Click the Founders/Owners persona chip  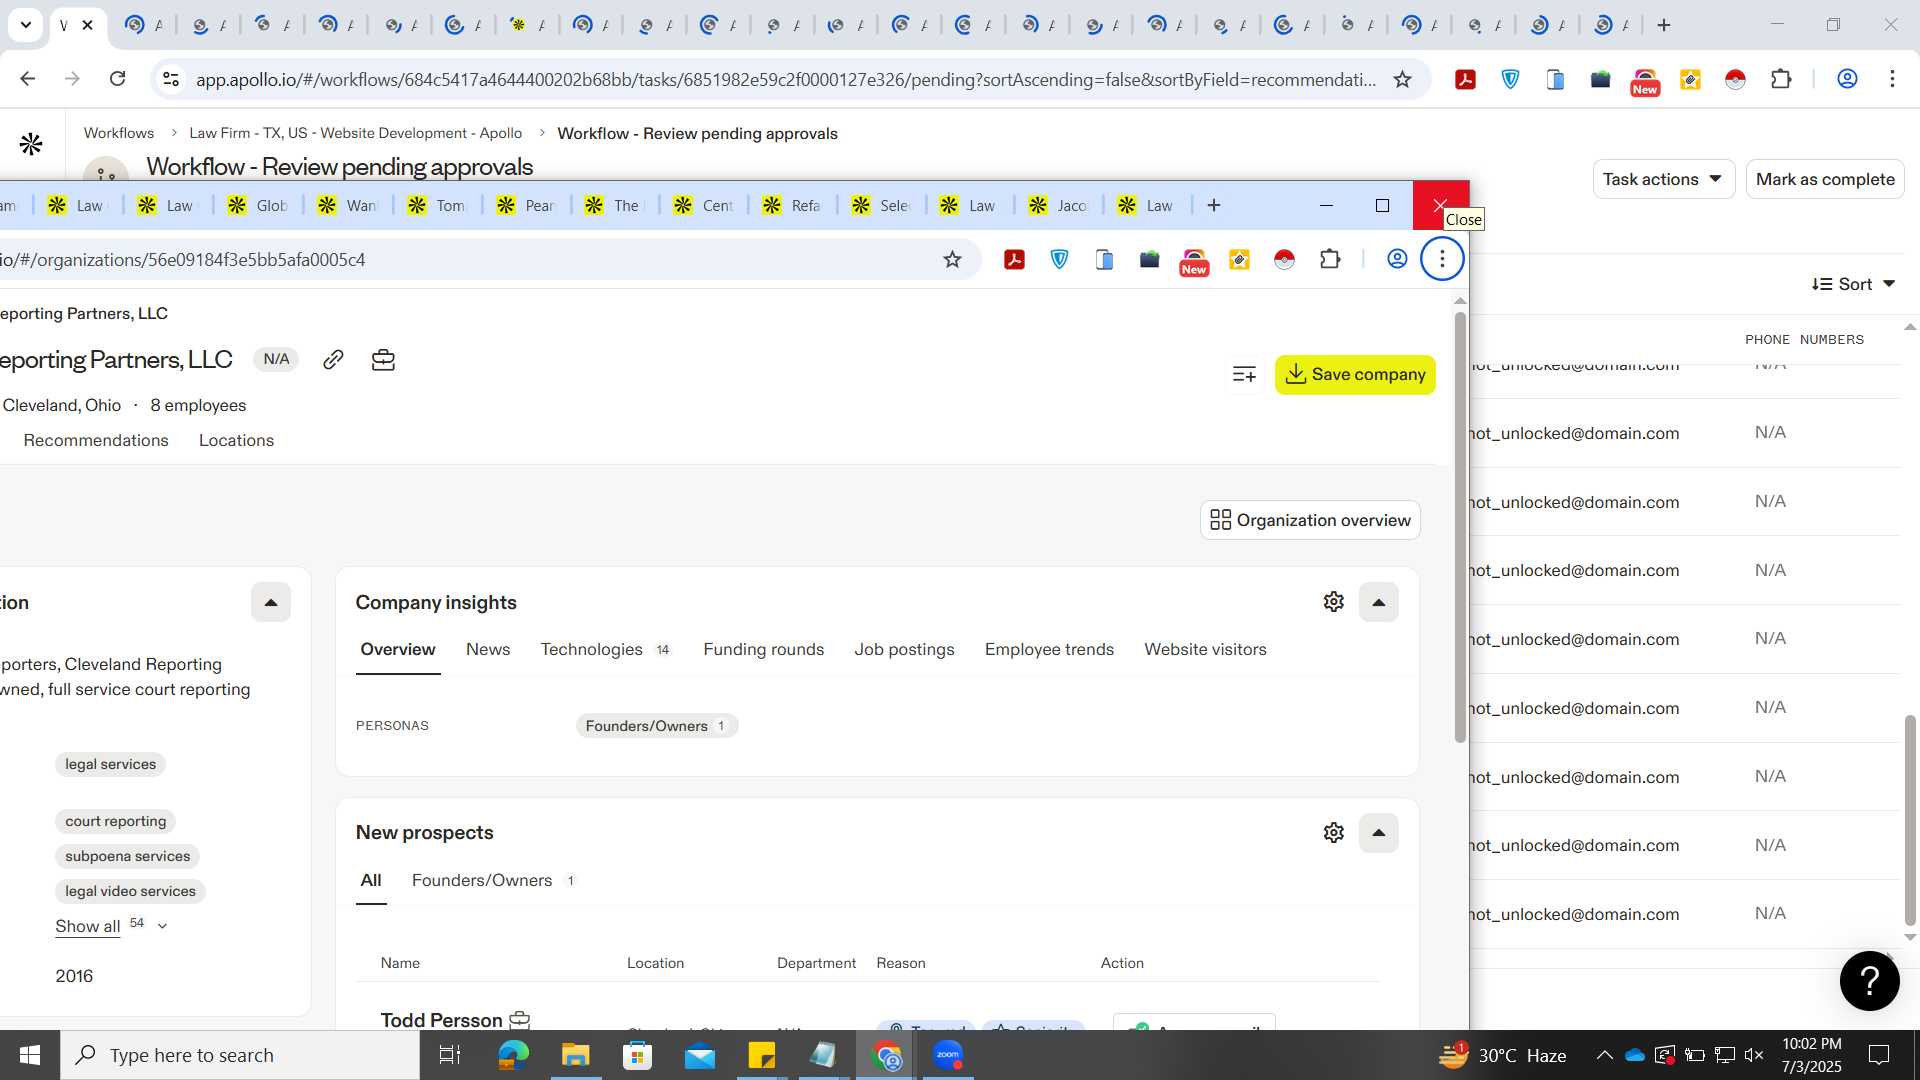[656, 726]
